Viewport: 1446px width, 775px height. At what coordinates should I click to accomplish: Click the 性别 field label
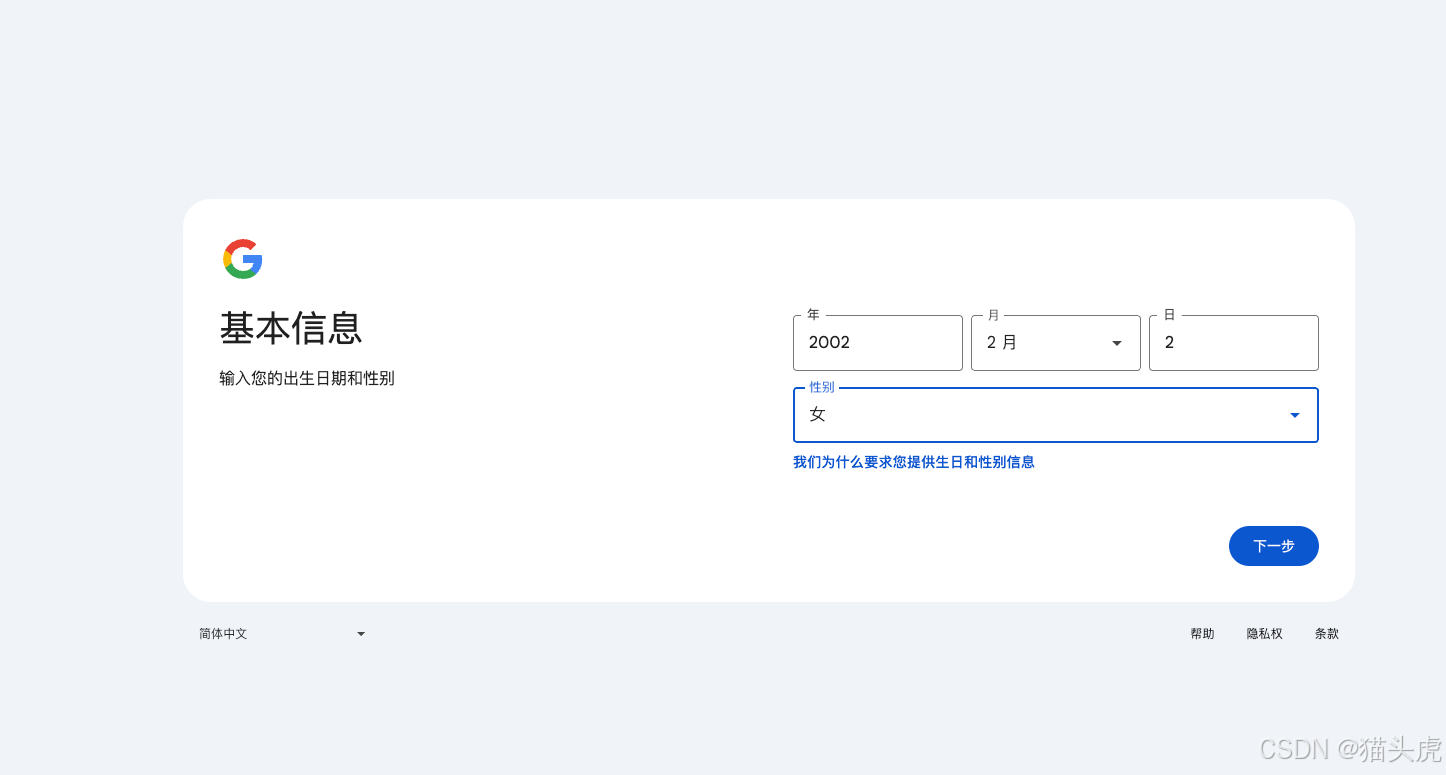point(820,387)
